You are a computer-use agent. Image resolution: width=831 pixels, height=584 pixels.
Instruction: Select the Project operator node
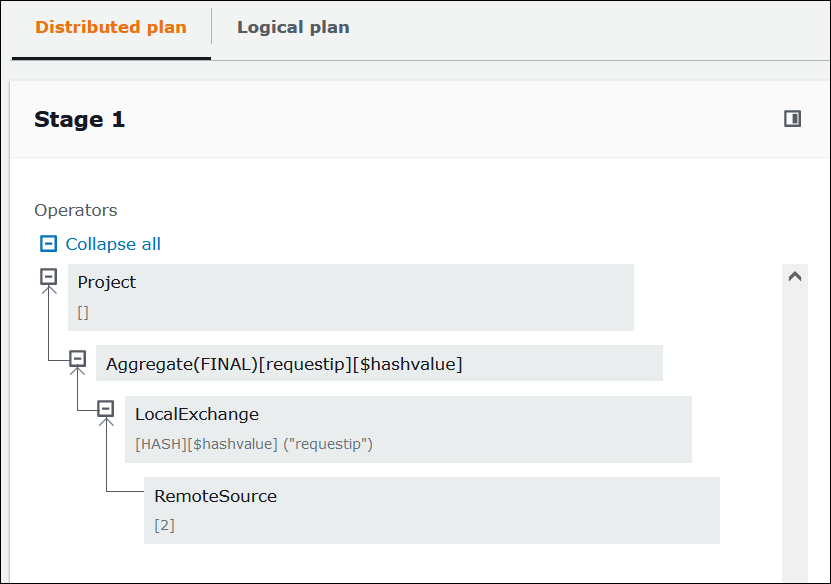pyautogui.click(x=350, y=296)
